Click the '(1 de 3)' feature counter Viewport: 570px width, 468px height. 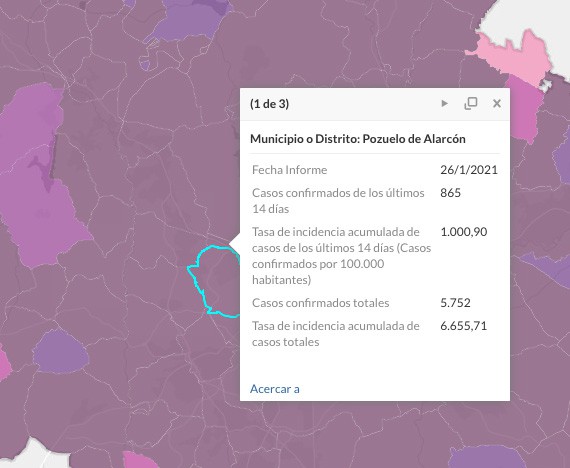tap(269, 104)
